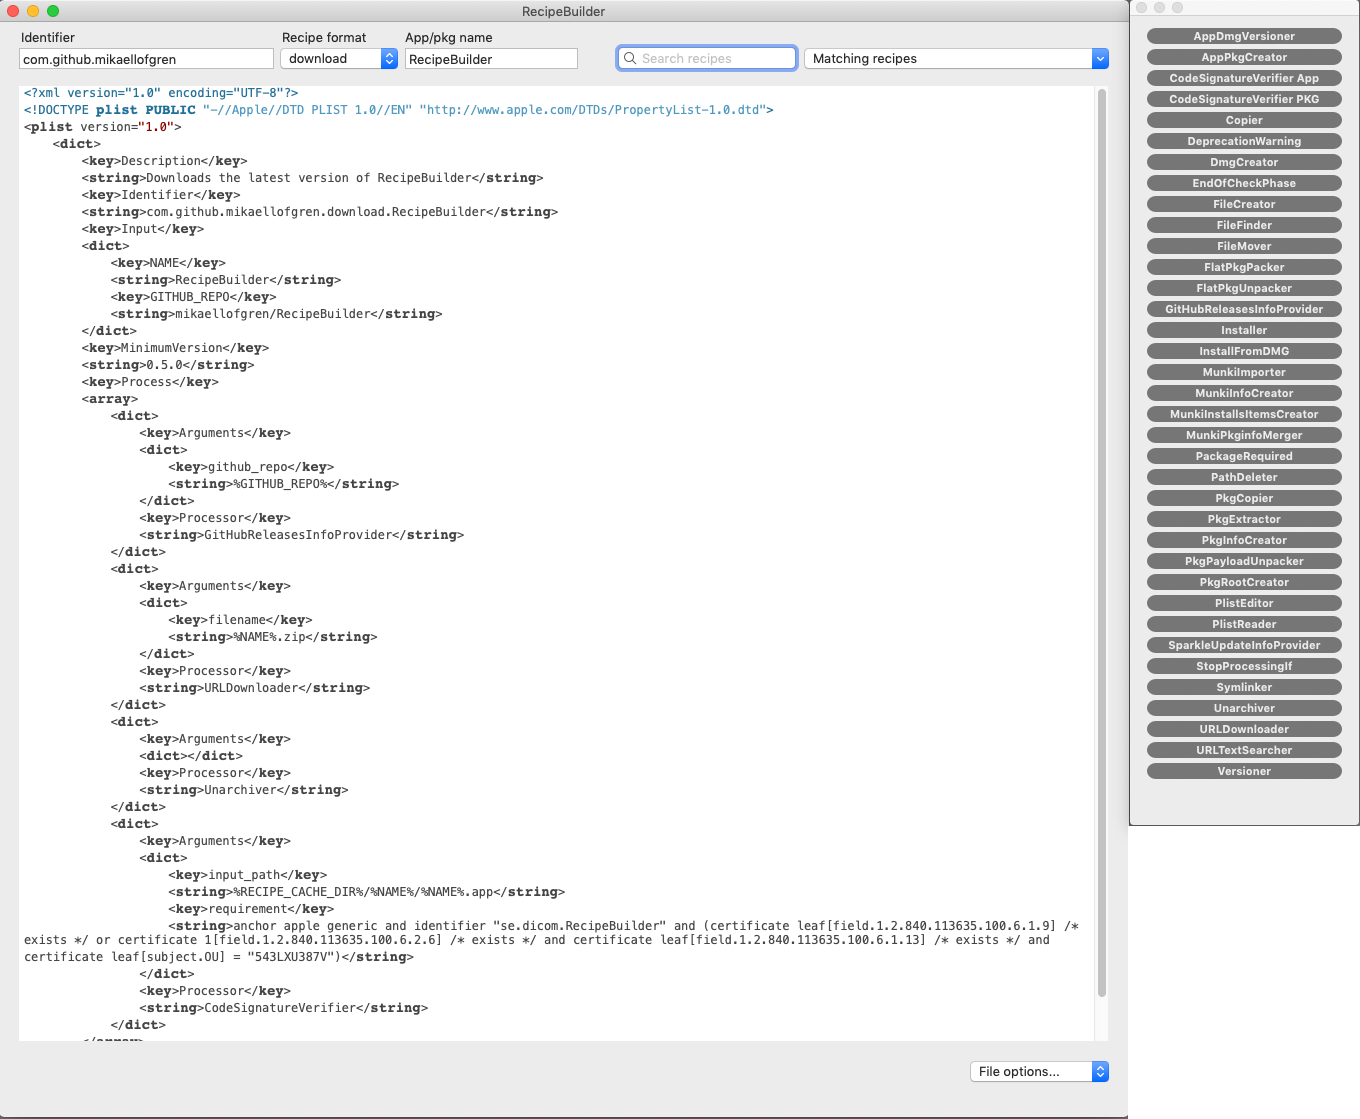The height and width of the screenshot is (1119, 1360).
Task: Click the PkgExtractor processor button
Action: pos(1244,519)
